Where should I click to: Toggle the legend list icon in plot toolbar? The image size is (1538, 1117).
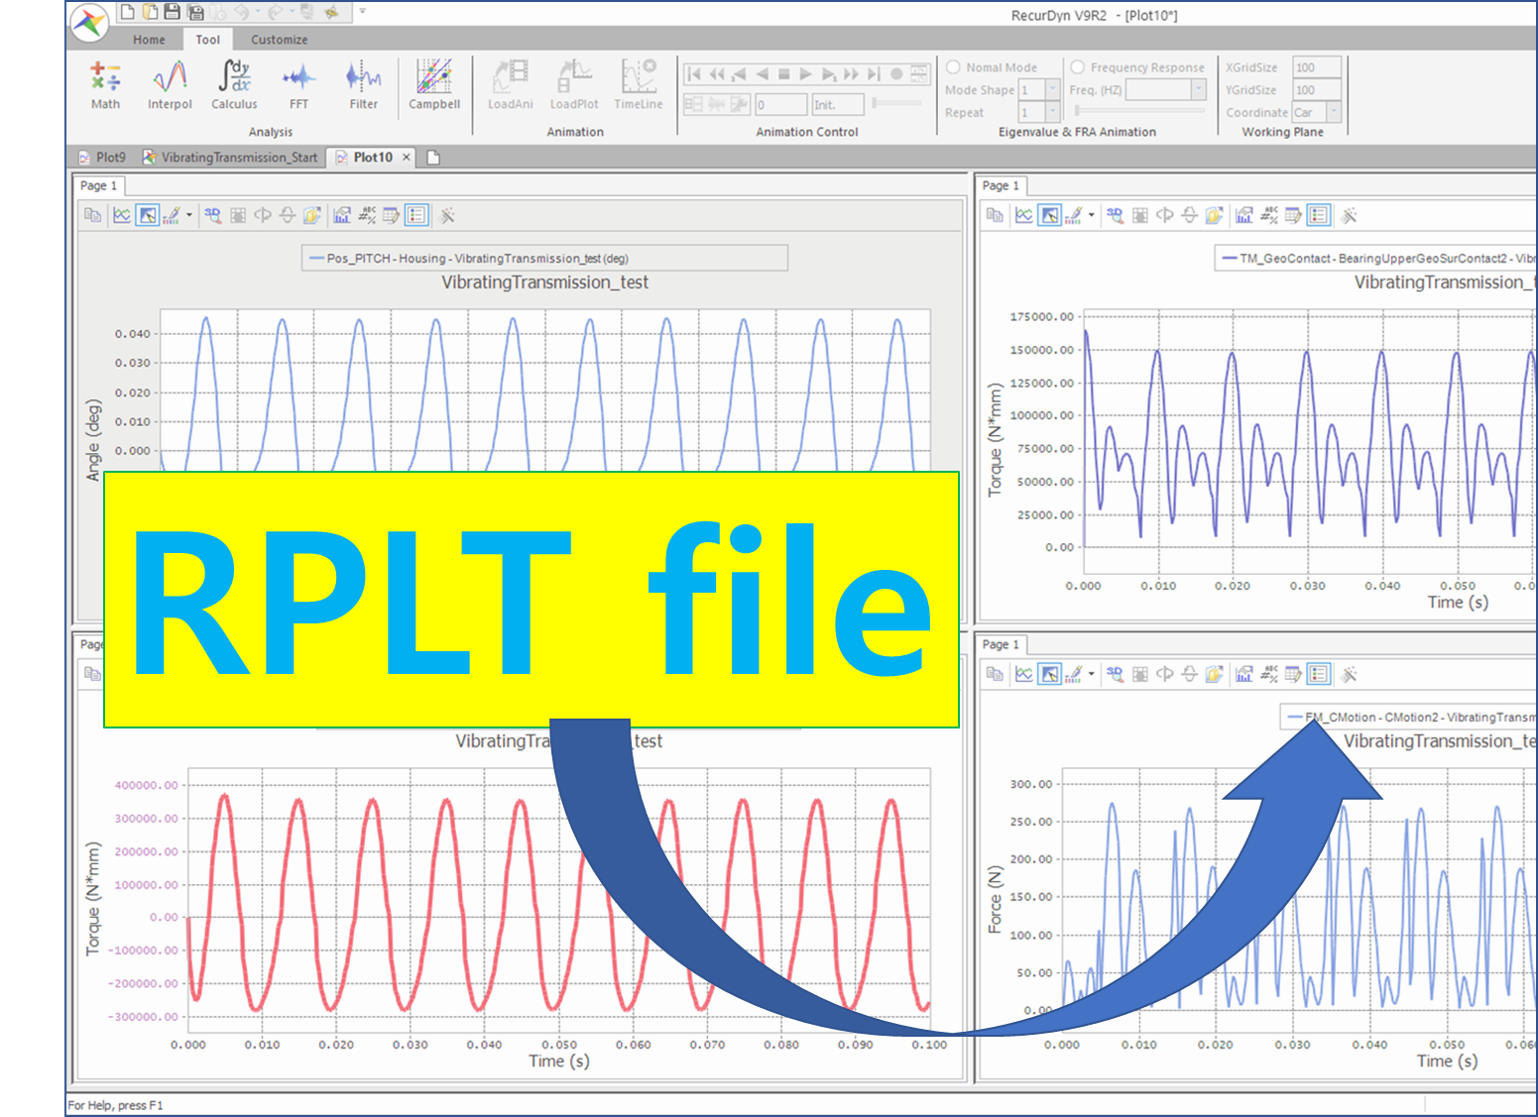417,214
